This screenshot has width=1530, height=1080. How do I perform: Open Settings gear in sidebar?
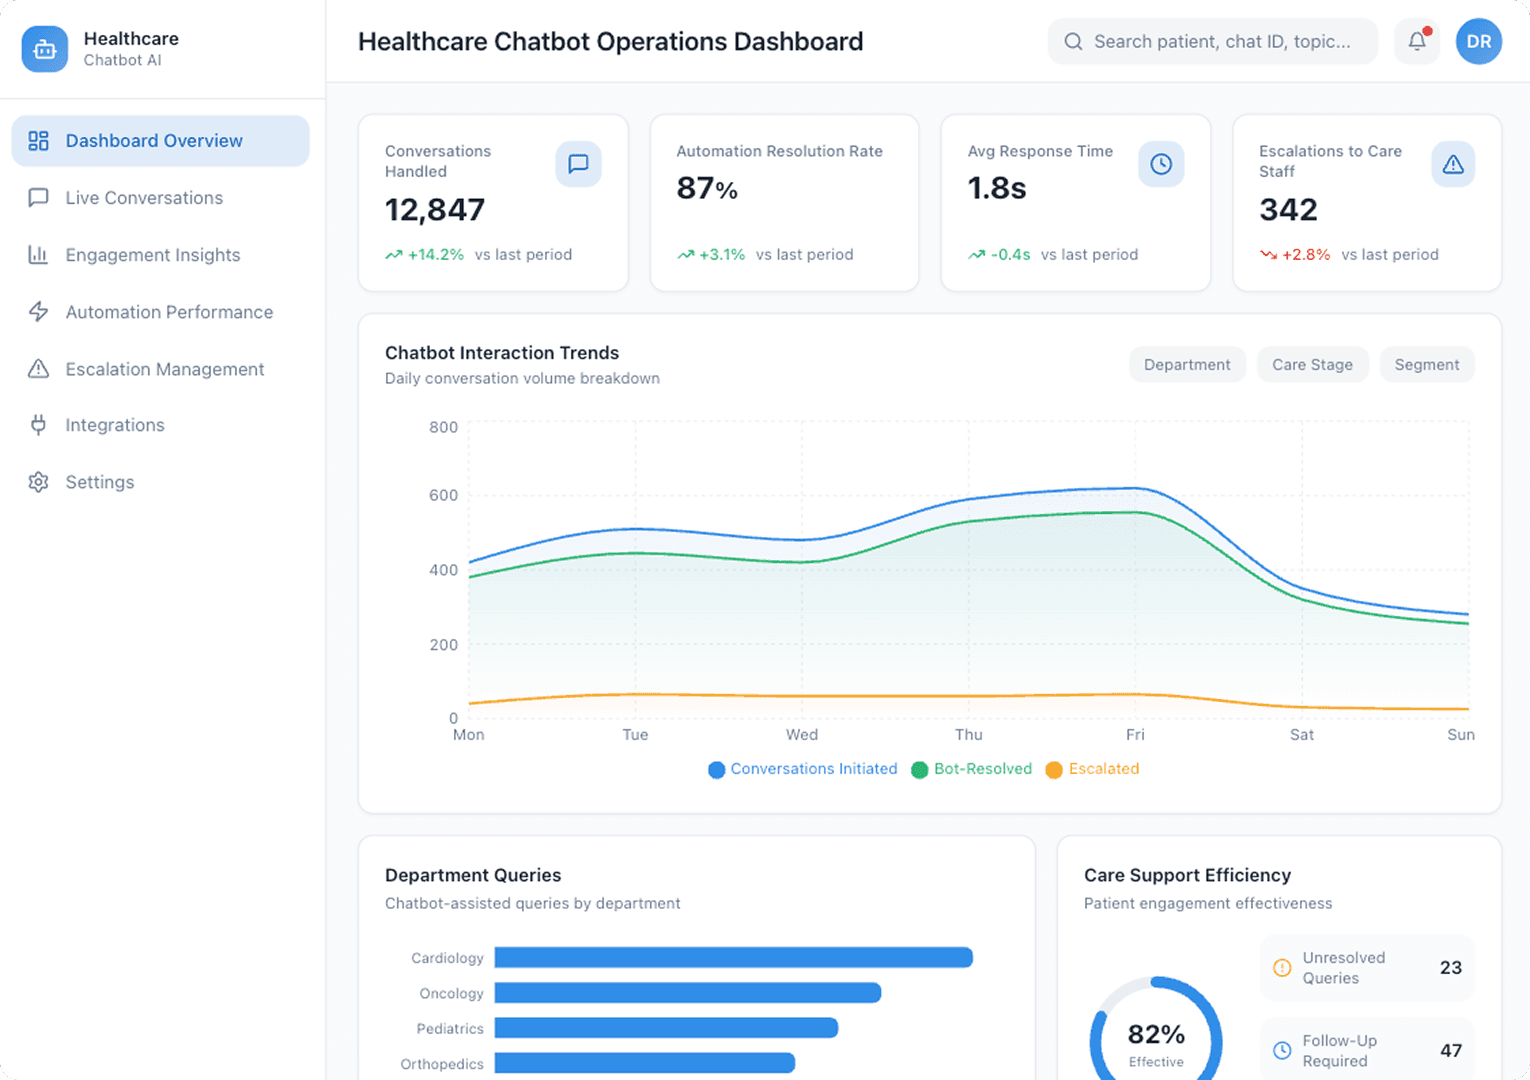coord(38,482)
